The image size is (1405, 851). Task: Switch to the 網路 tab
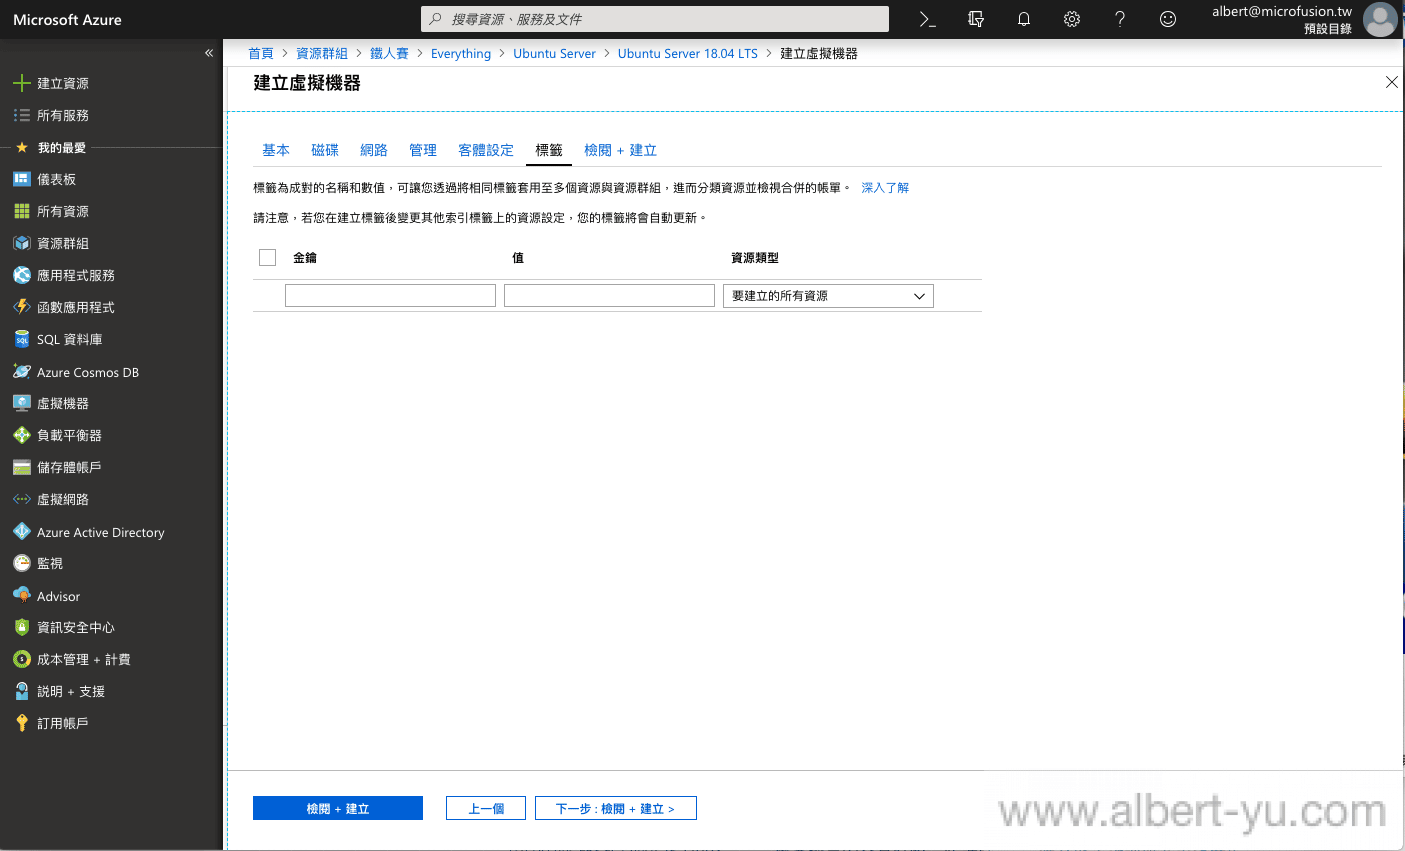click(374, 150)
